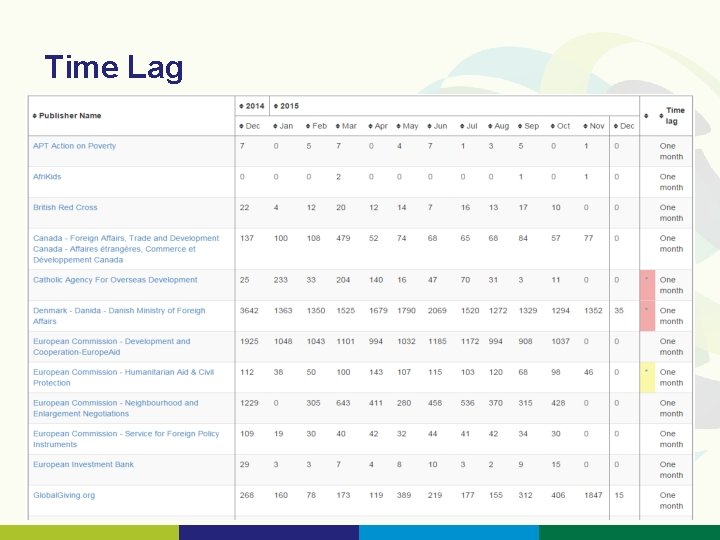Sort by the Jun column
Viewport: 720px width, 540px height.
coord(437,126)
